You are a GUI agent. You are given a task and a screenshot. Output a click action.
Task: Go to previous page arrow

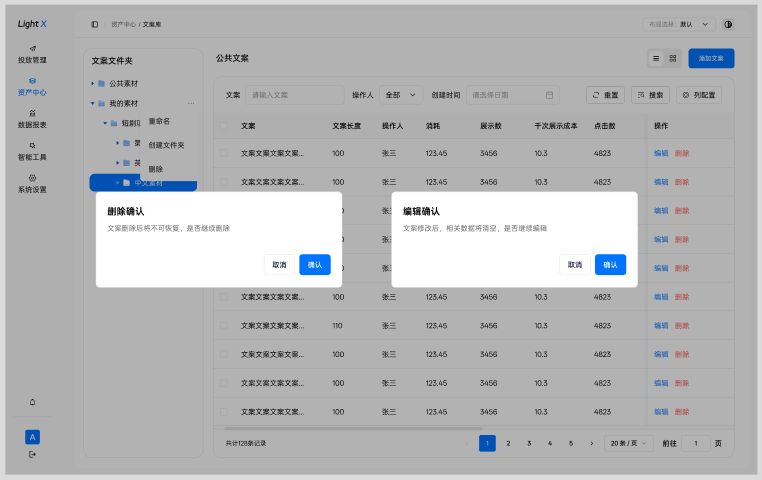[467, 443]
